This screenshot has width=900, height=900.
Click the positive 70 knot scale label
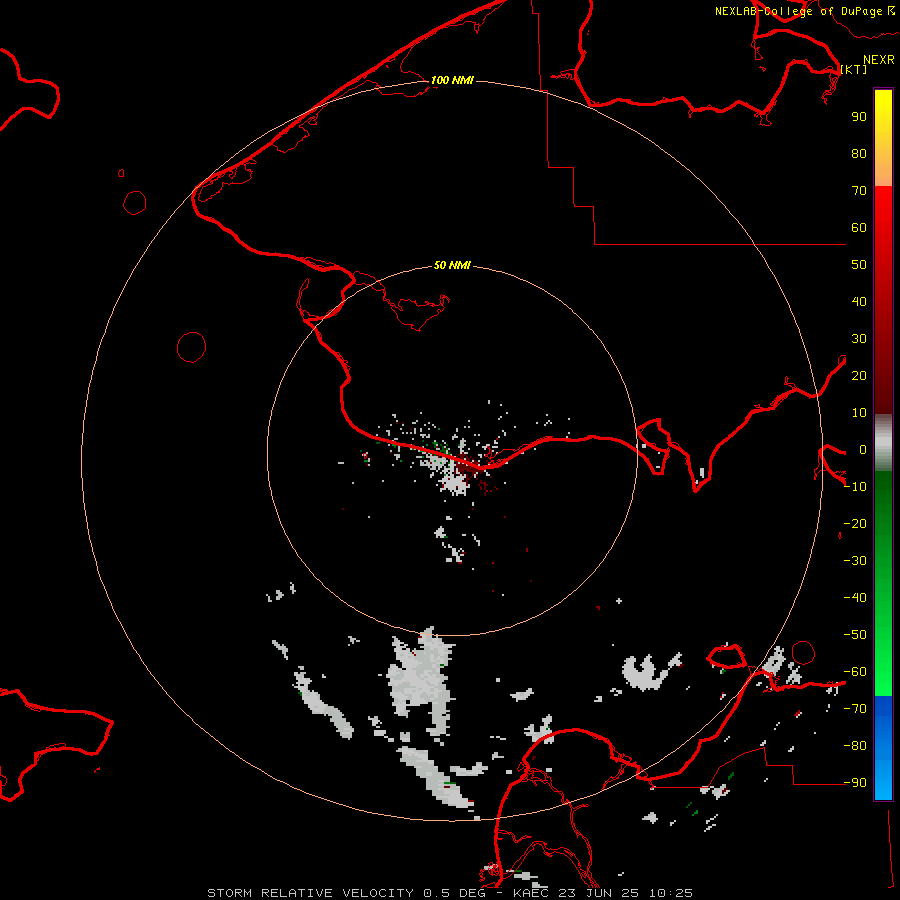pyautogui.click(x=859, y=191)
